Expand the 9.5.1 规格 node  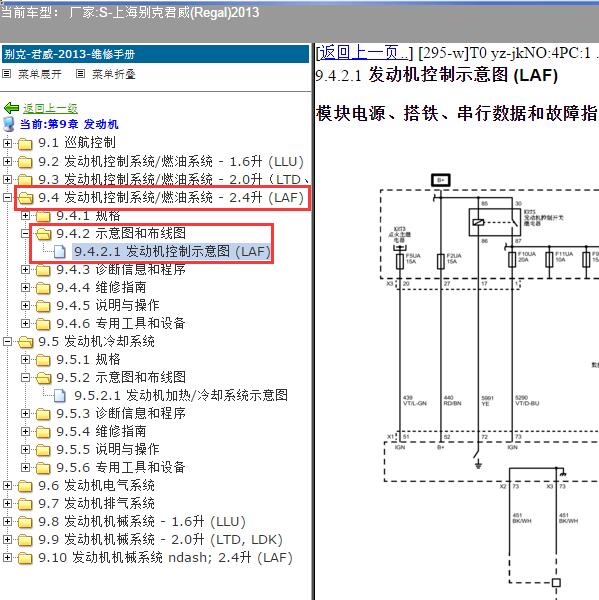point(25,359)
